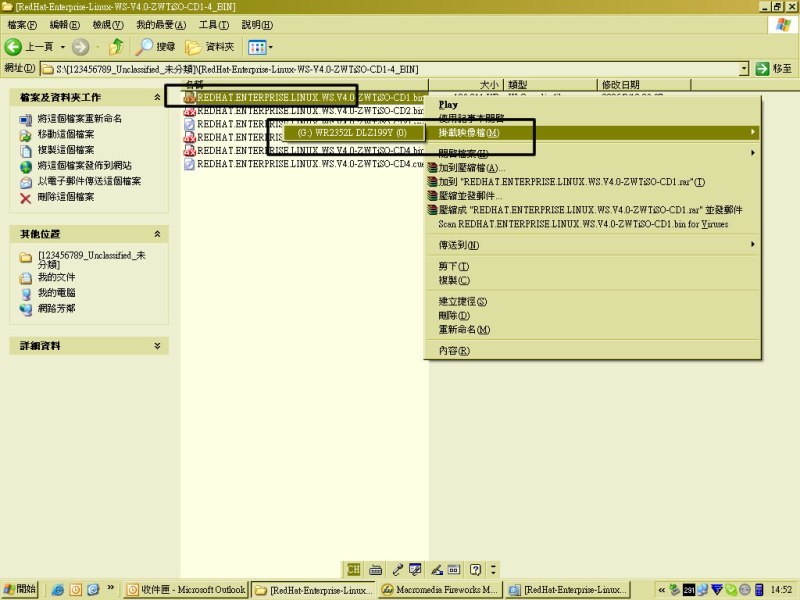
Task: Click rename this file (將這個檔案重新命名) icon
Action: 26,119
